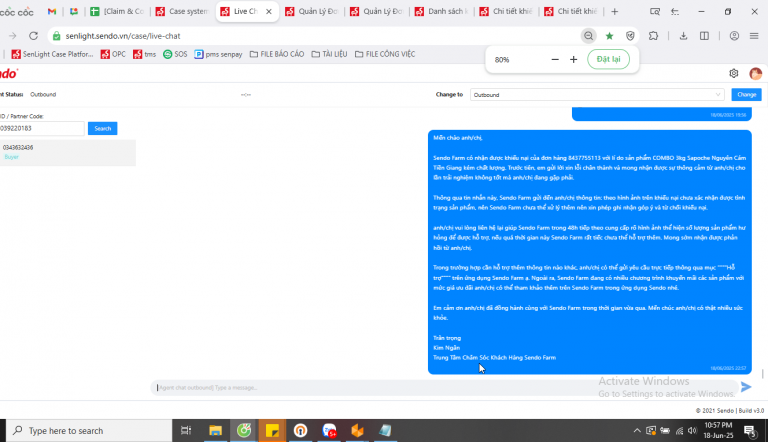
Task: Expand the FILE BÁO CÁO bookmark folder
Action: pos(277,54)
